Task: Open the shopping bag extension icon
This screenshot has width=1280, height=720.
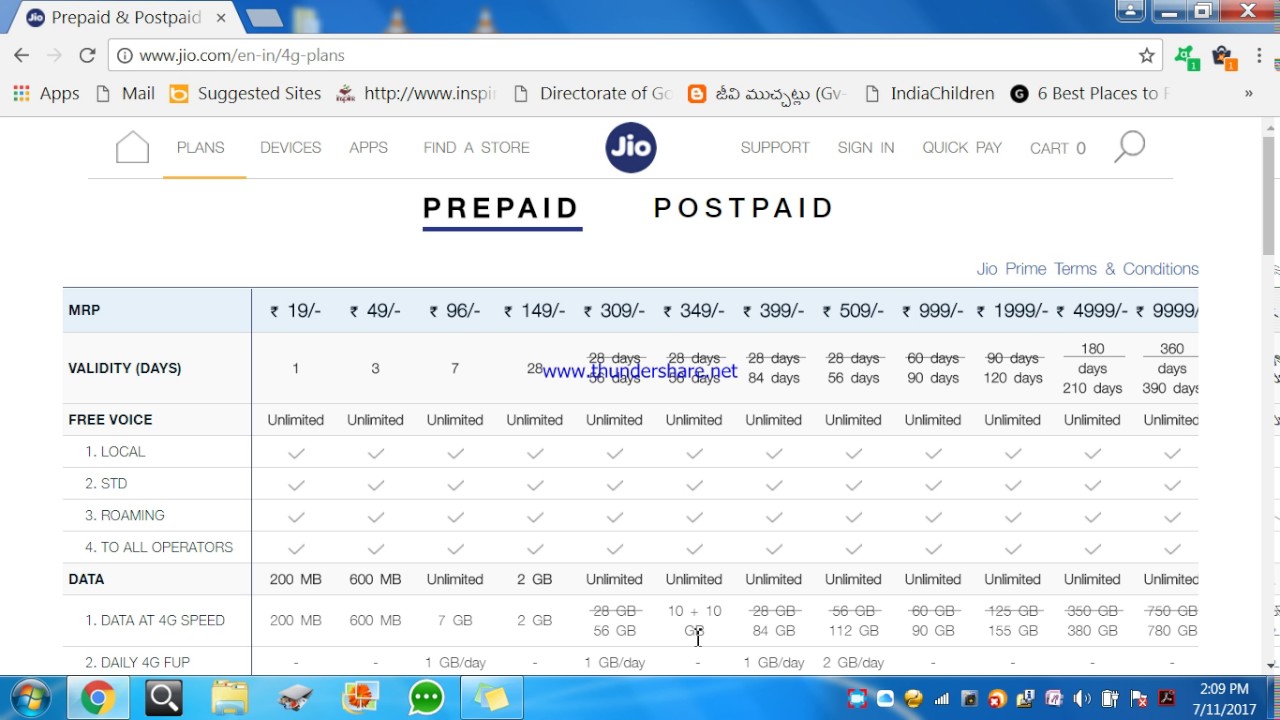Action: click(1223, 57)
